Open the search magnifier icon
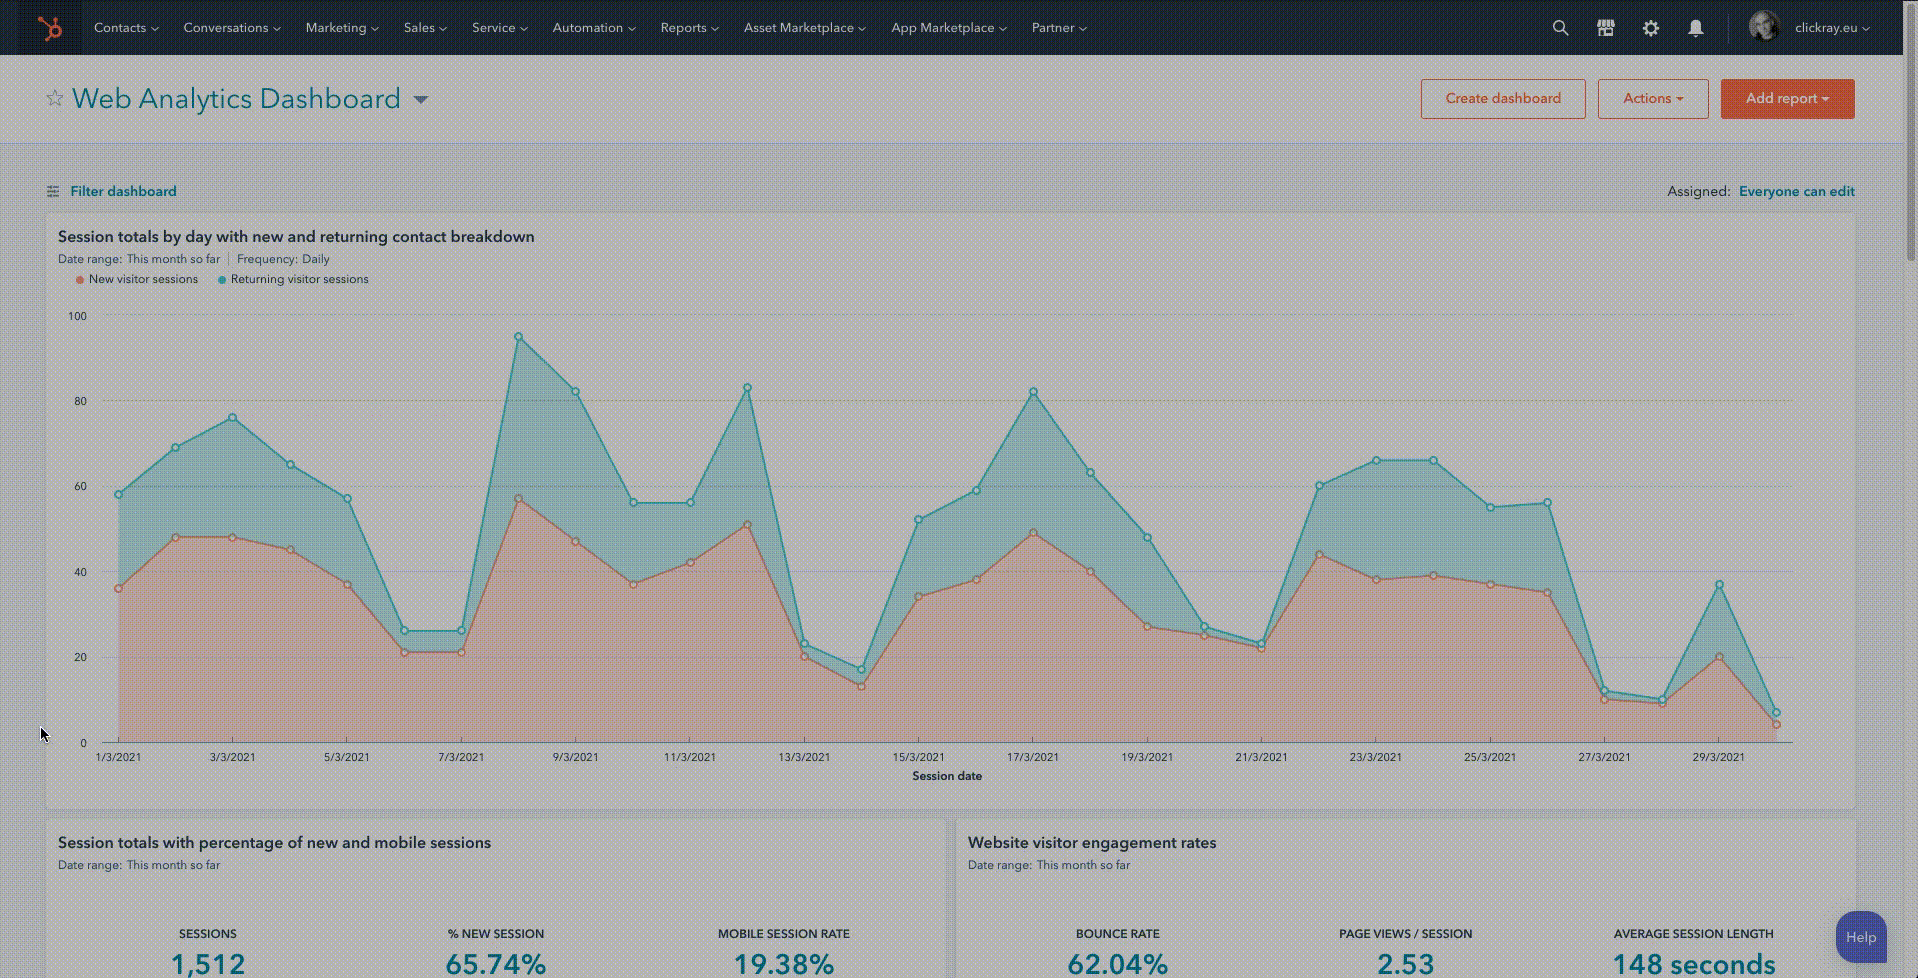The image size is (1918, 978). coord(1560,28)
